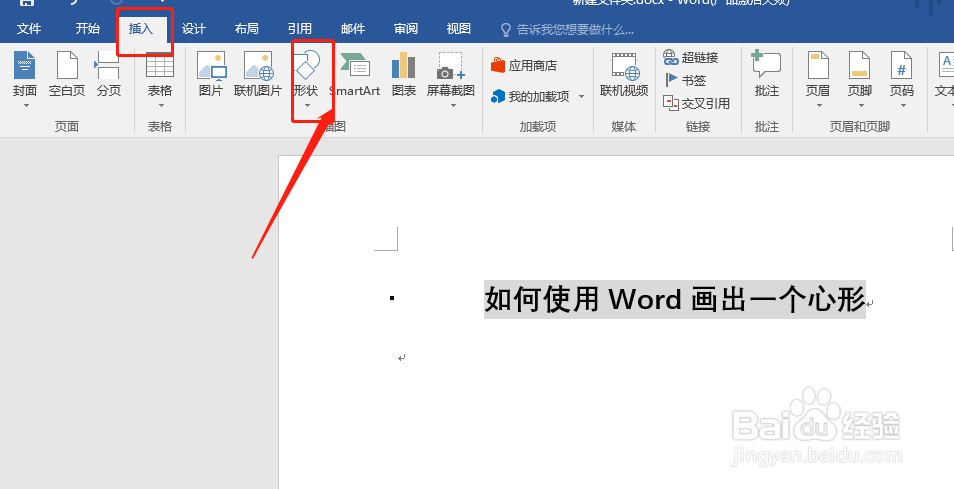
Task: Click the 表格 table icon
Action: pos(160,66)
